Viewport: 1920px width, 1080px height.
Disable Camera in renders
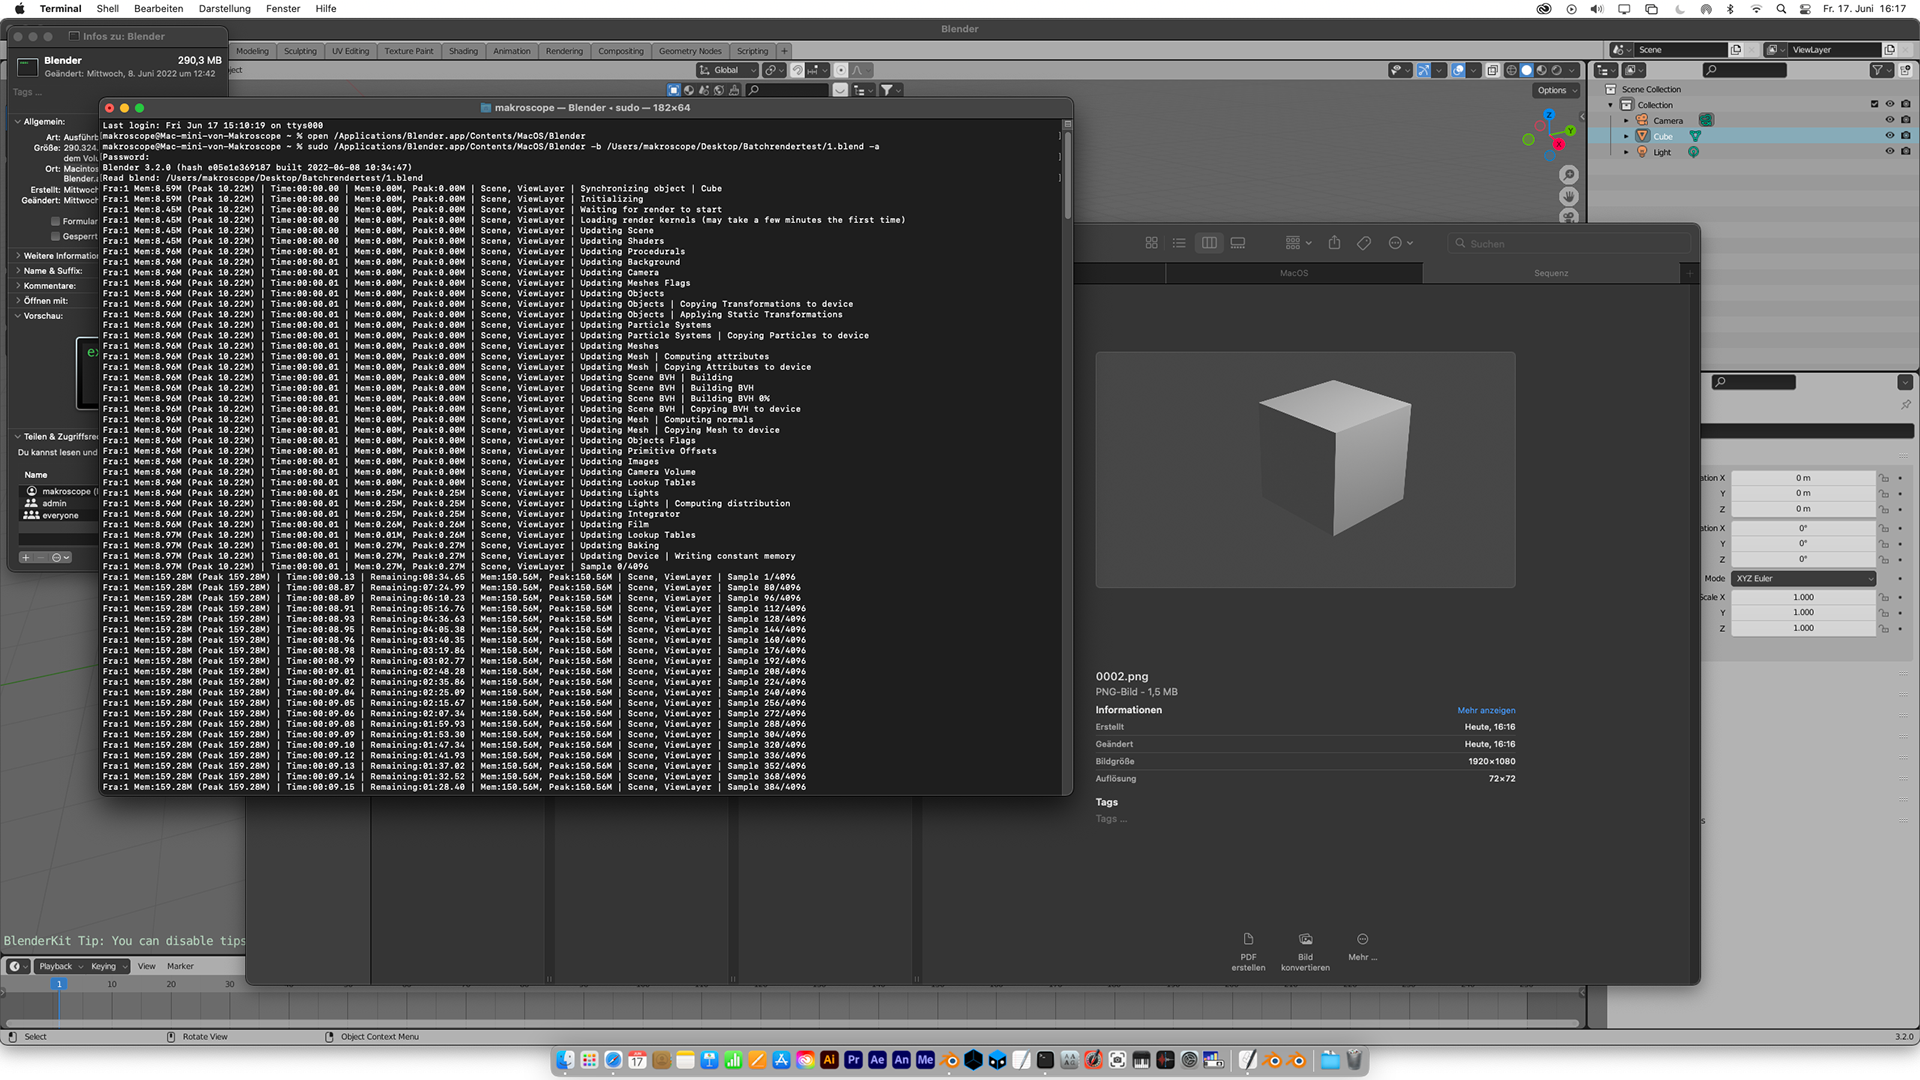1905,120
